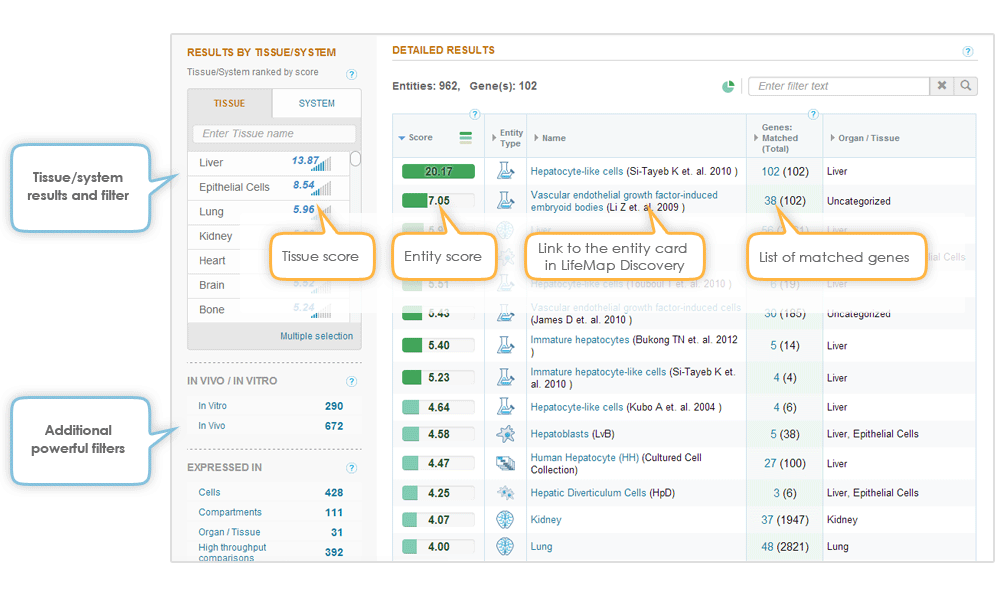Select Liver tissue in the tissue list
The height and width of the screenshot is (600, 1000).
211,162
